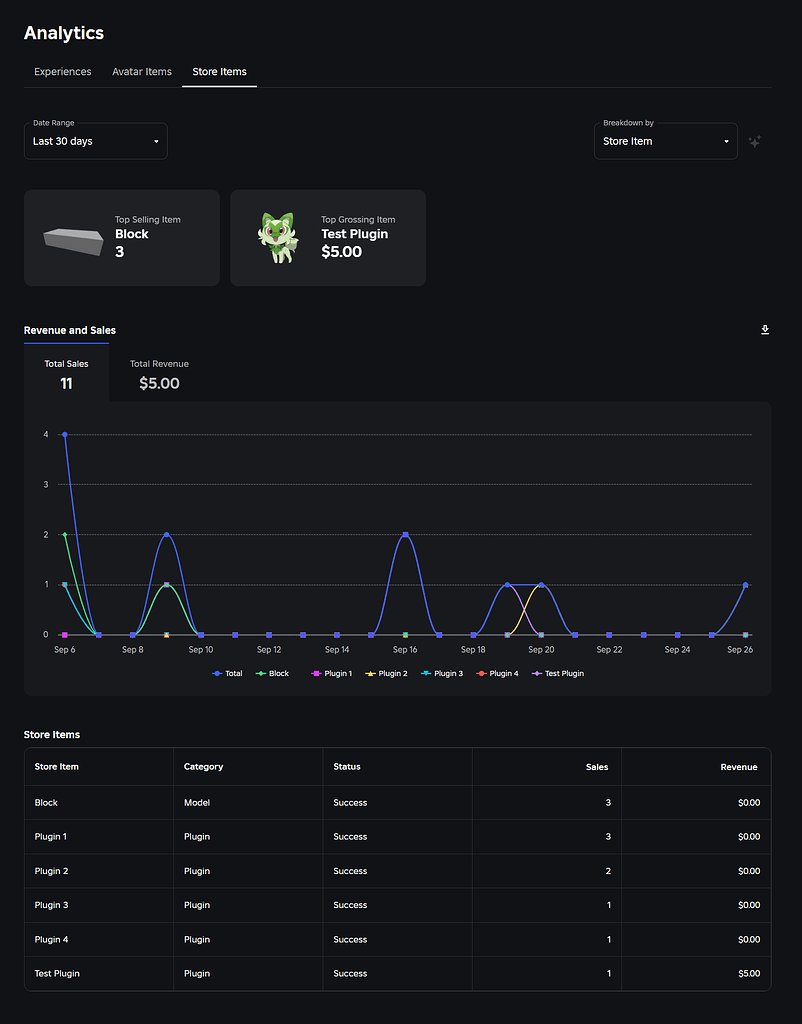This screenshot has height=1024, width=802.
Task: Click the gray cube icon on Top Selling Item card
Action: pos(72,238)
